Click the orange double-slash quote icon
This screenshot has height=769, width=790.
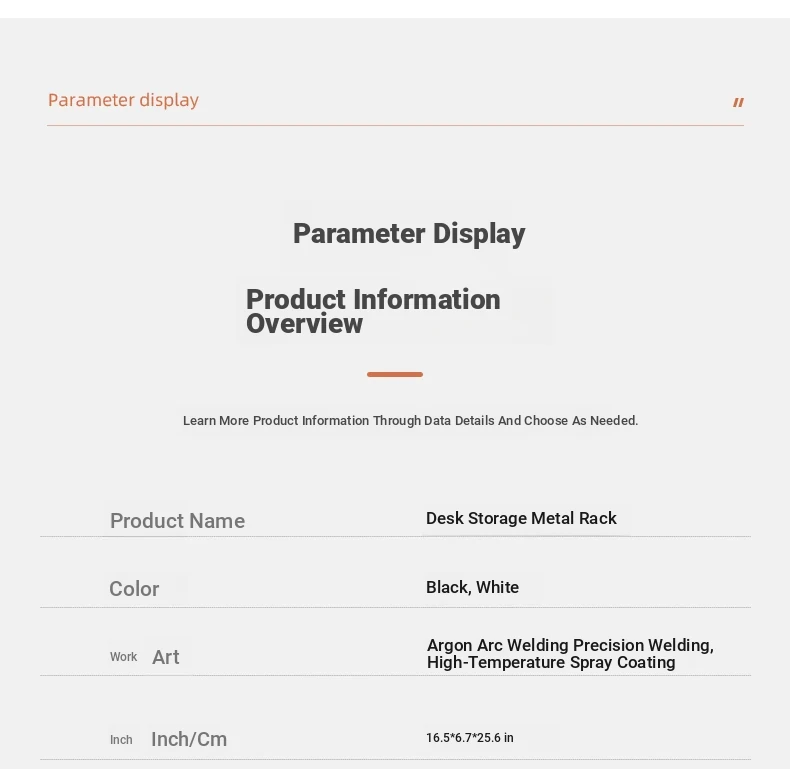738,103
